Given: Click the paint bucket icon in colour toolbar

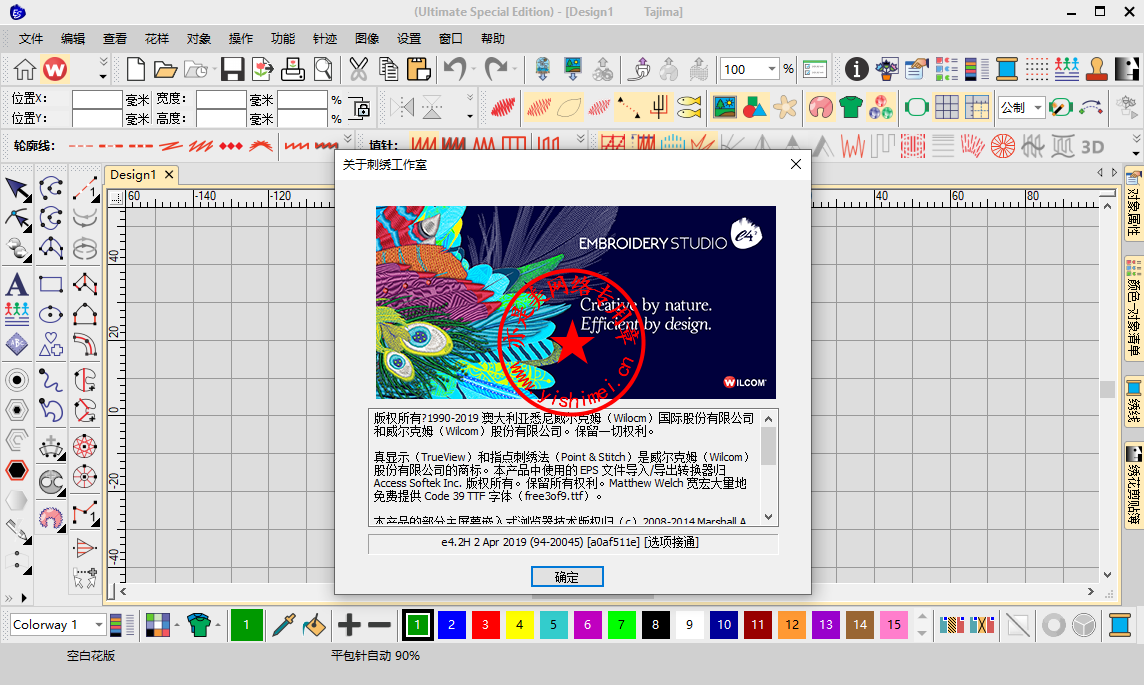Looking at the screenshot, I should pyautogui.click(x=314, y=624).
